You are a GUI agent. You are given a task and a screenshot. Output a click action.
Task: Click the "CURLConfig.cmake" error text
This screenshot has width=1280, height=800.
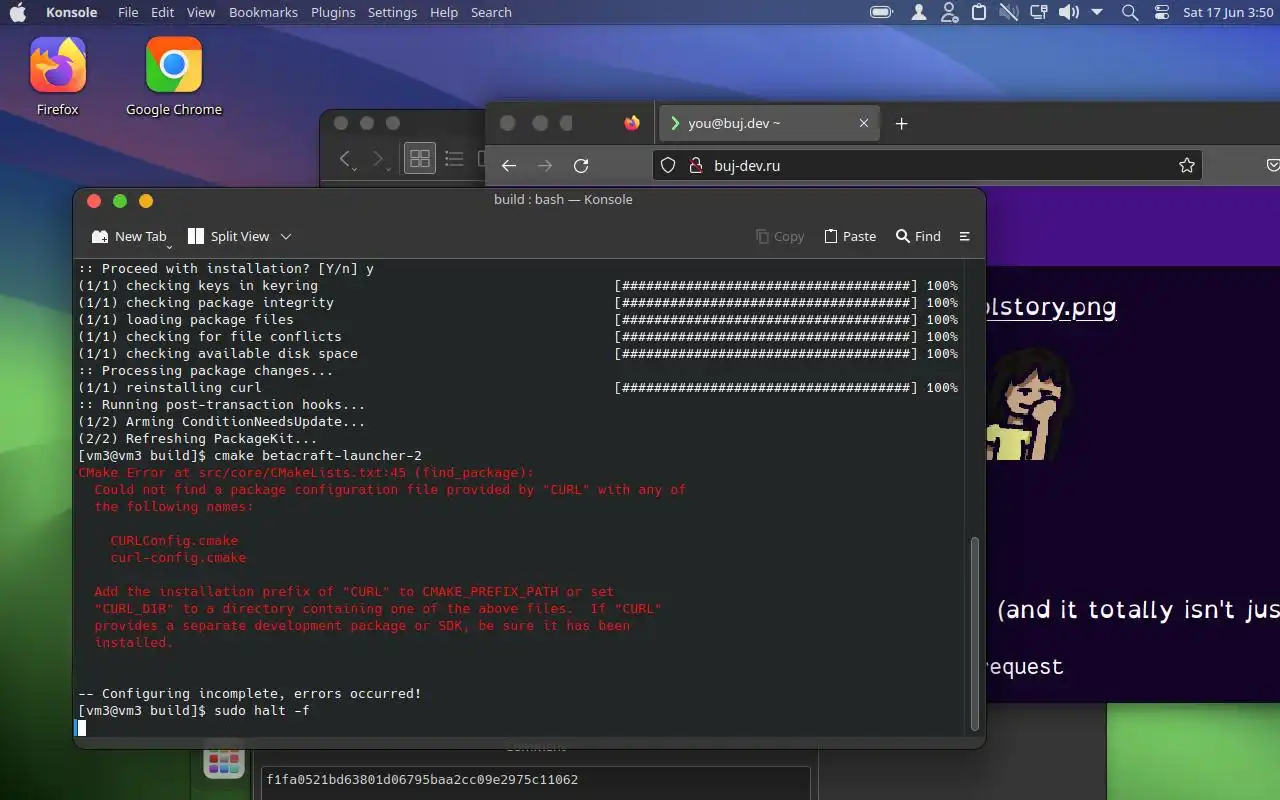(174, 540)
